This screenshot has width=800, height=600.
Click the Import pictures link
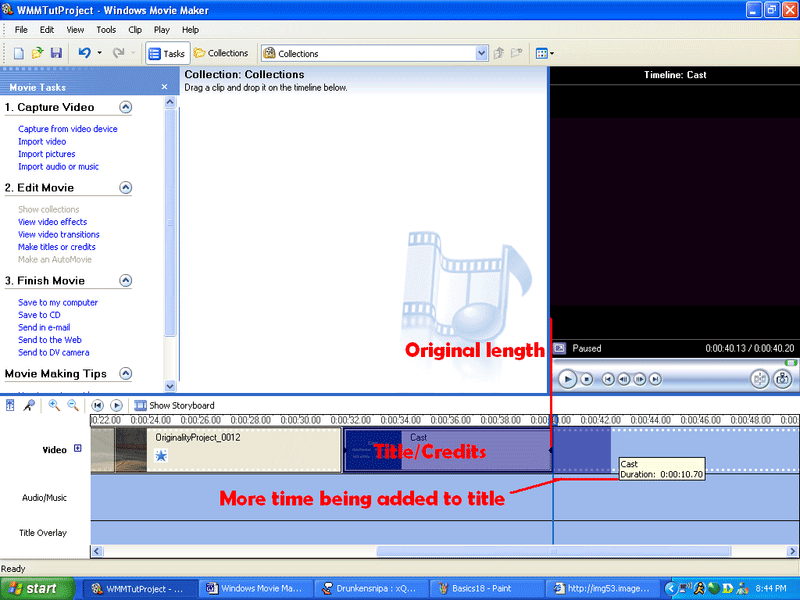pos(47,154)
